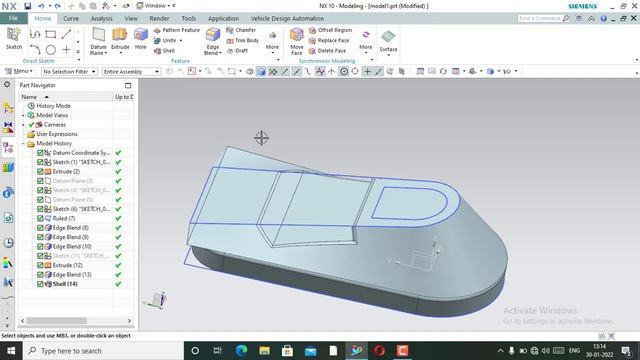Viewport: 640px width, 360px height.
Task: Switch to the Curve tab
Action: click(x=71, y=18)
